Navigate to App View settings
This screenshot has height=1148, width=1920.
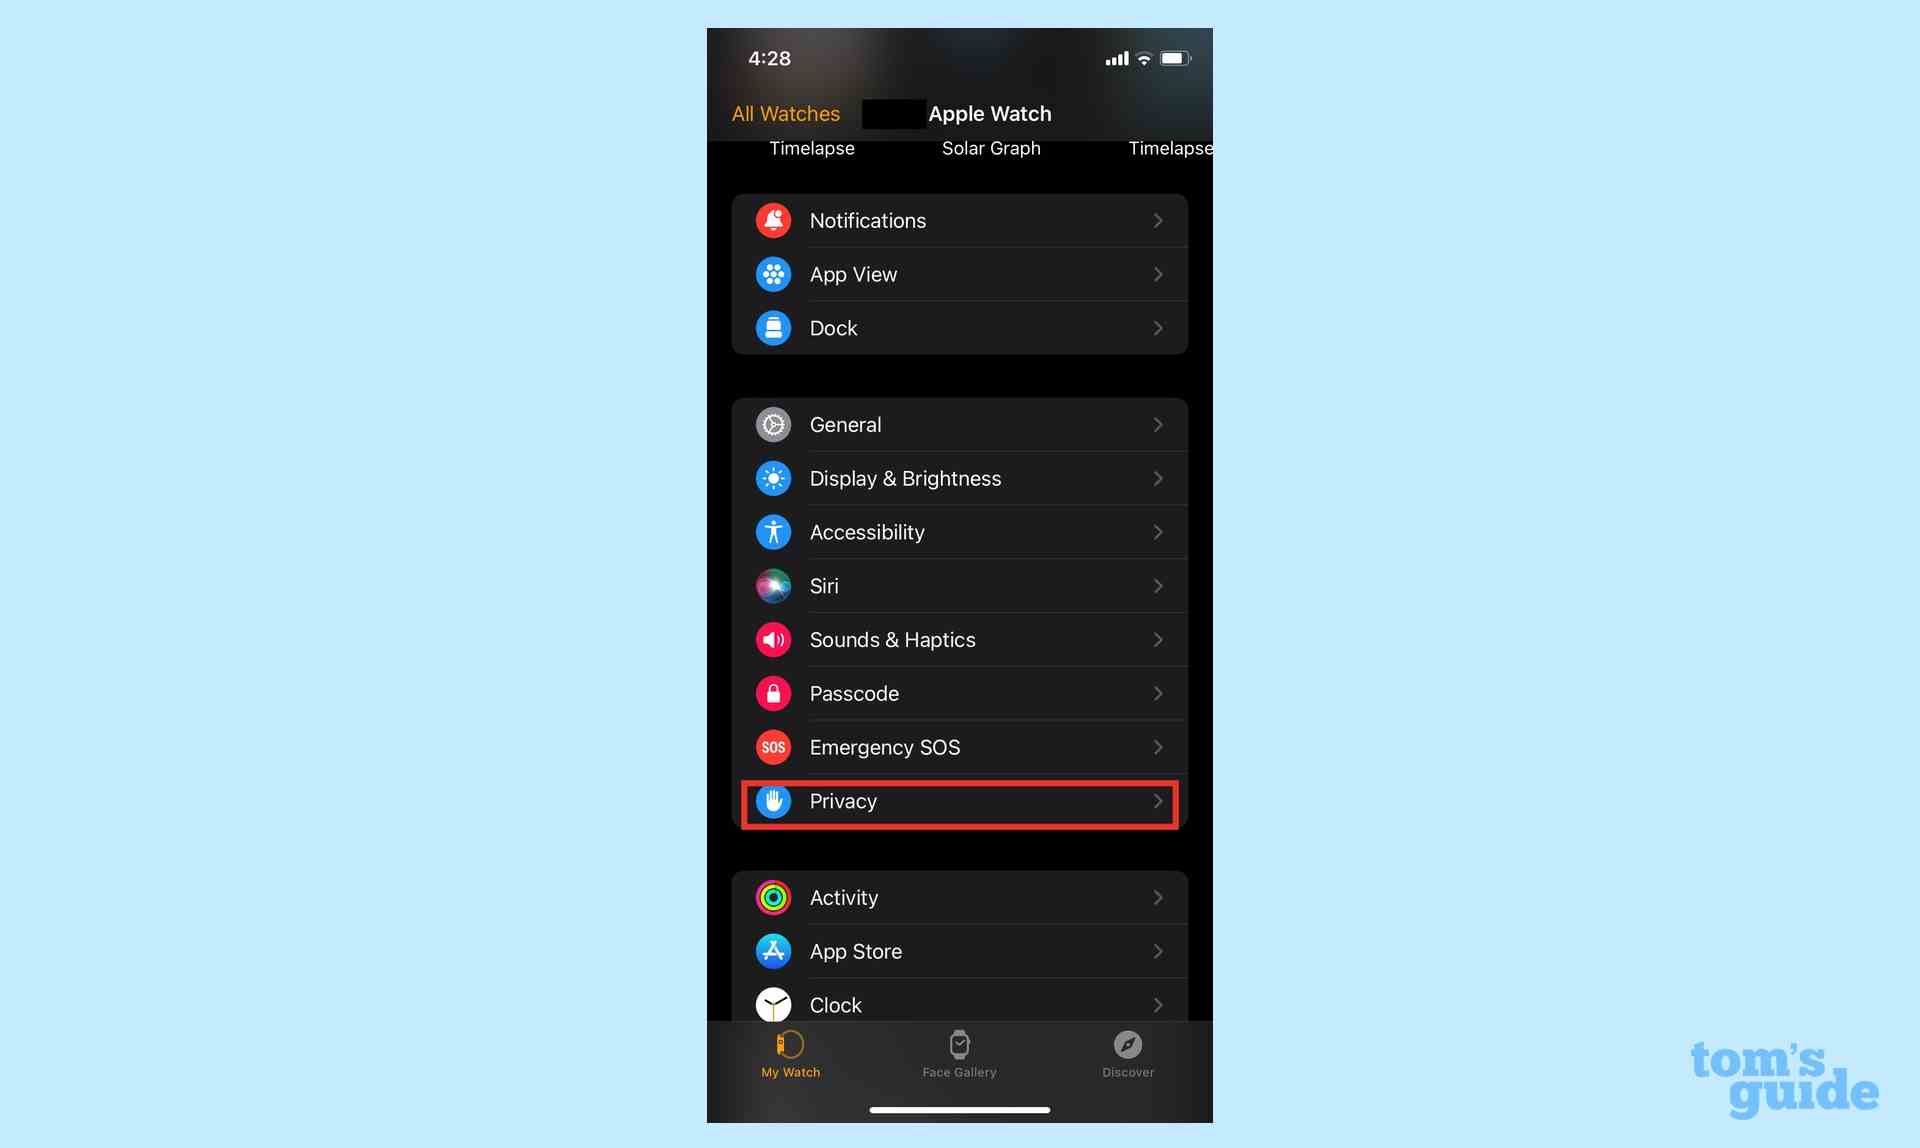tap(959, 273)
